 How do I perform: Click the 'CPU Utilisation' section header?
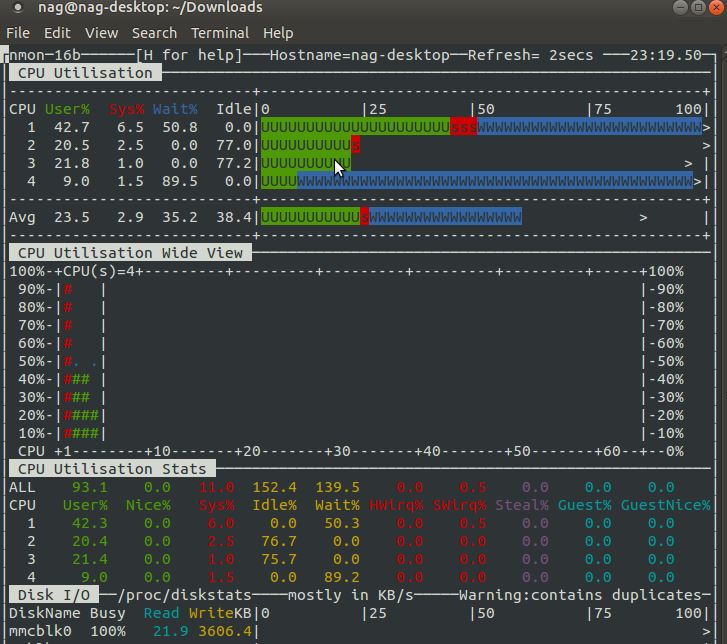85,73
